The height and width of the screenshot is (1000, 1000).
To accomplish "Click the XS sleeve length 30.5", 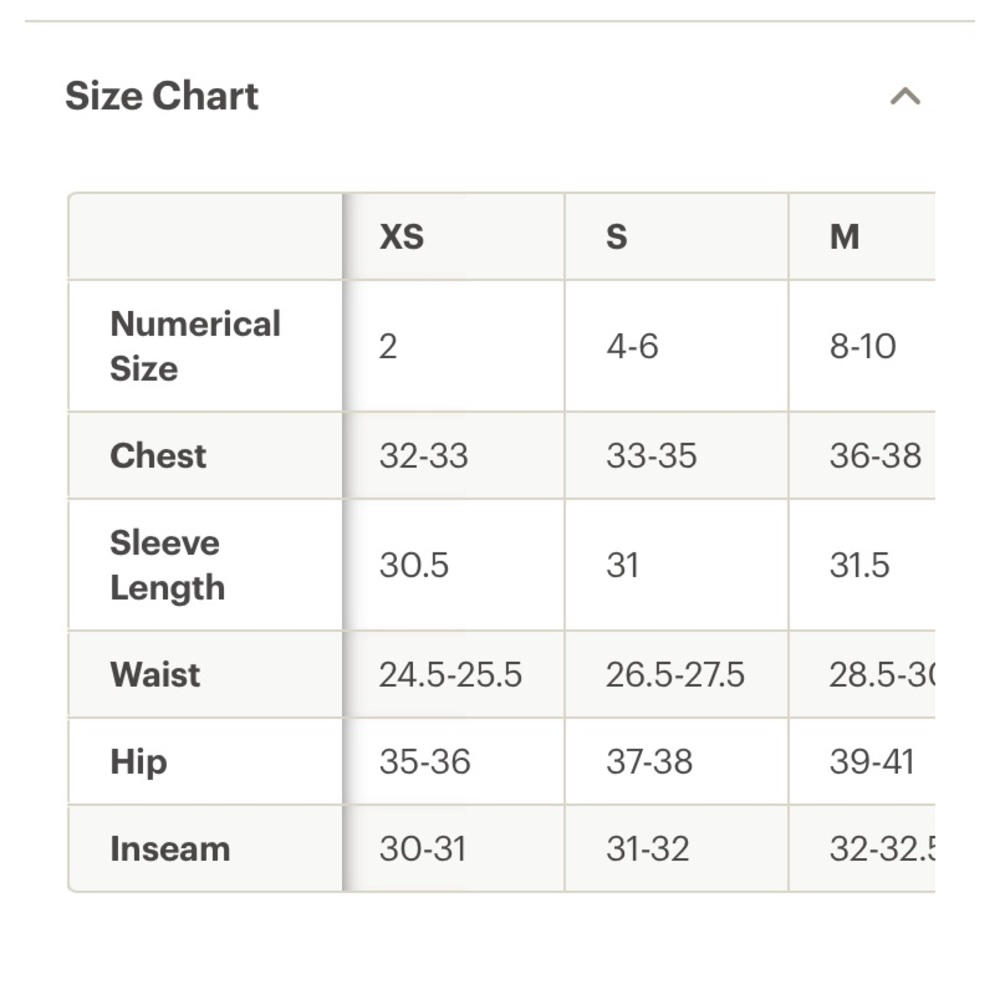I will pos(414,565).
